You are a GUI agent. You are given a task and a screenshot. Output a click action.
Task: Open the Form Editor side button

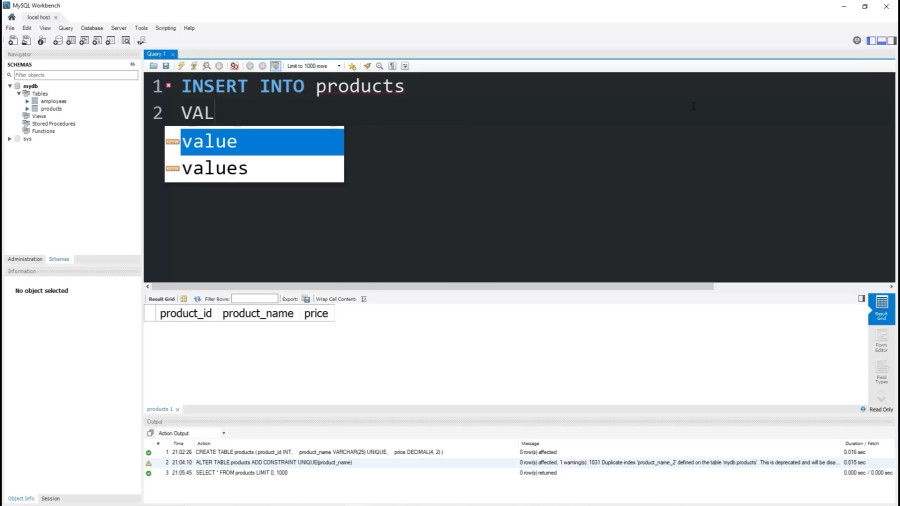[882, 341]
